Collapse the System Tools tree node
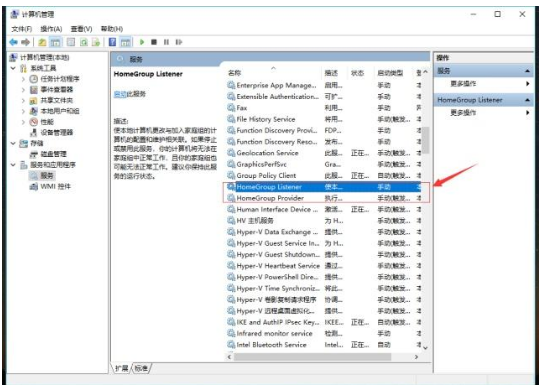 (13, 68)
